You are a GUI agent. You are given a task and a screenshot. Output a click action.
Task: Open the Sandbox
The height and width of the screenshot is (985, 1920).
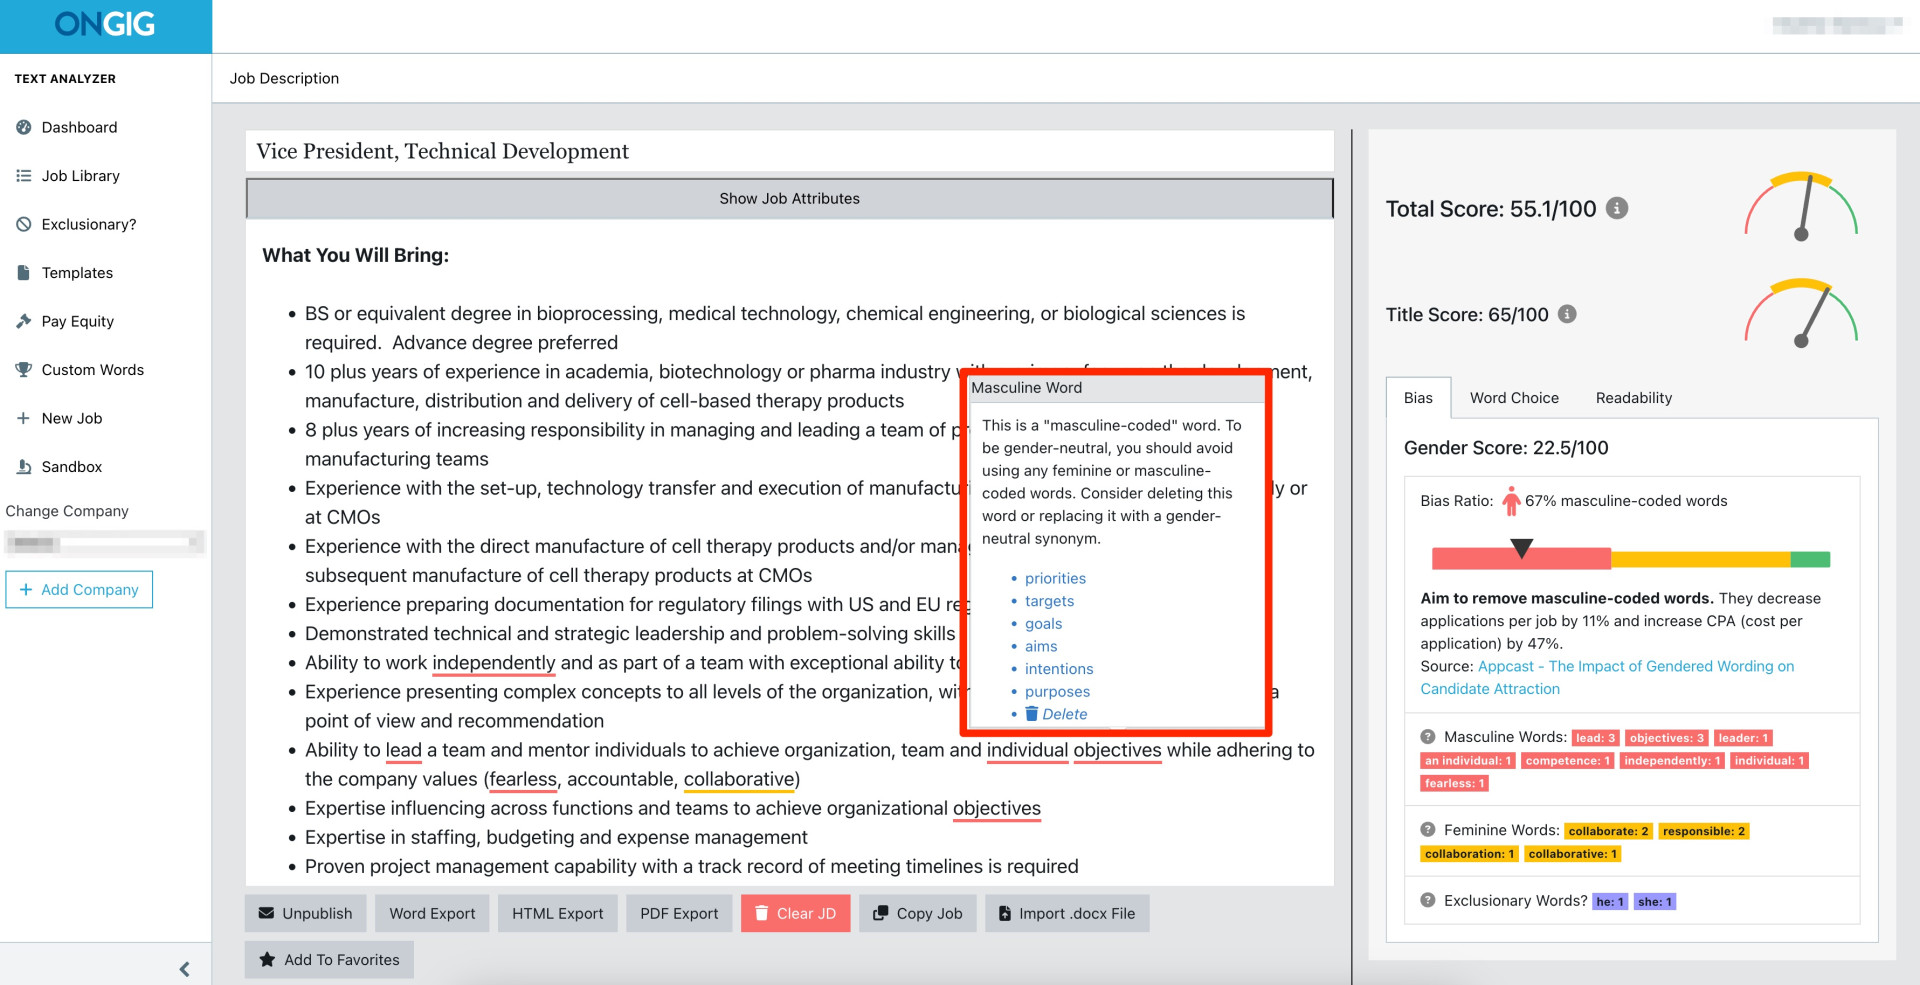point(72,466)
